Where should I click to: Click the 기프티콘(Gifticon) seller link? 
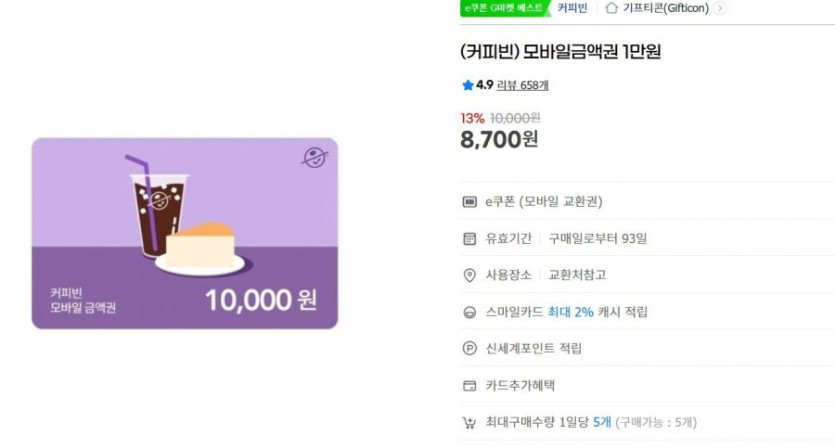click(667, 8)
